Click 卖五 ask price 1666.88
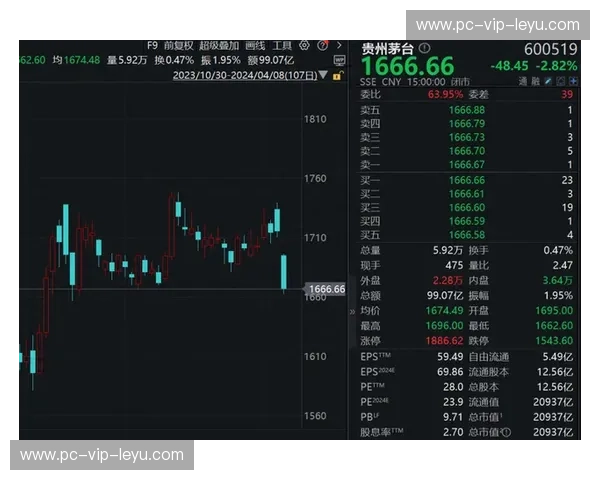 (467, 110)
